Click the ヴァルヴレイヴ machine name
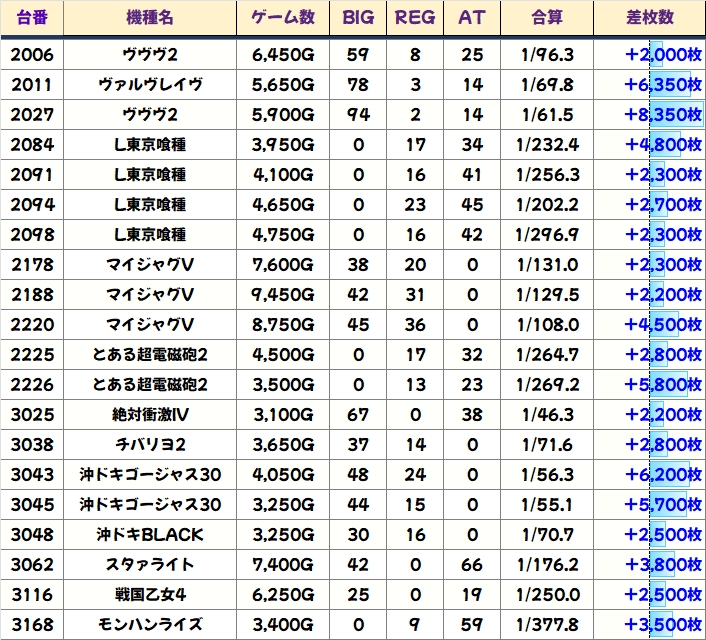The width and height of the screenshot is (706, 640). pyautogui.click(x=149, y=84)
